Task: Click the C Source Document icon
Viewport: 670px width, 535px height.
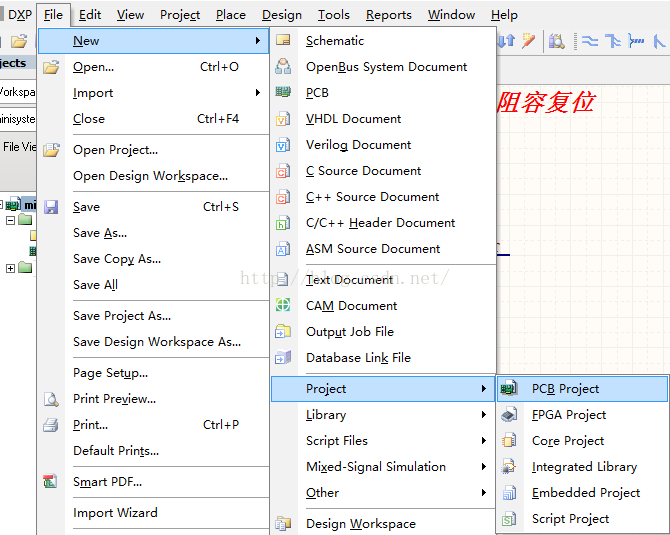Action: tap(283, 170)
